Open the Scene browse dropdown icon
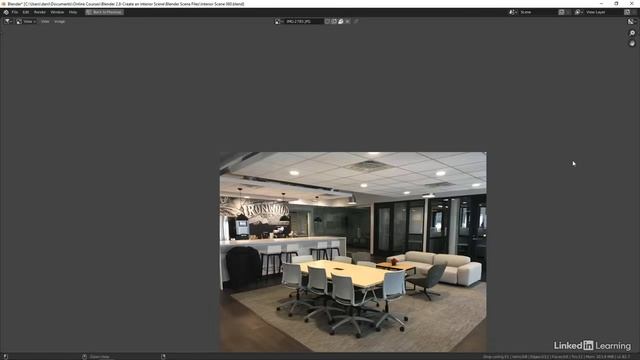The width and height of the screenshot is (640, 360). [x=512, y=12]
